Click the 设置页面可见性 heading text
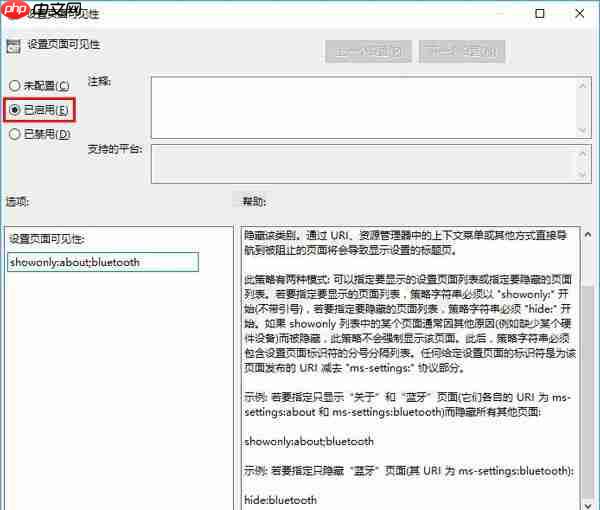This screenshot has width=600, height=510. pyautogui.click(x=64, y=45)
